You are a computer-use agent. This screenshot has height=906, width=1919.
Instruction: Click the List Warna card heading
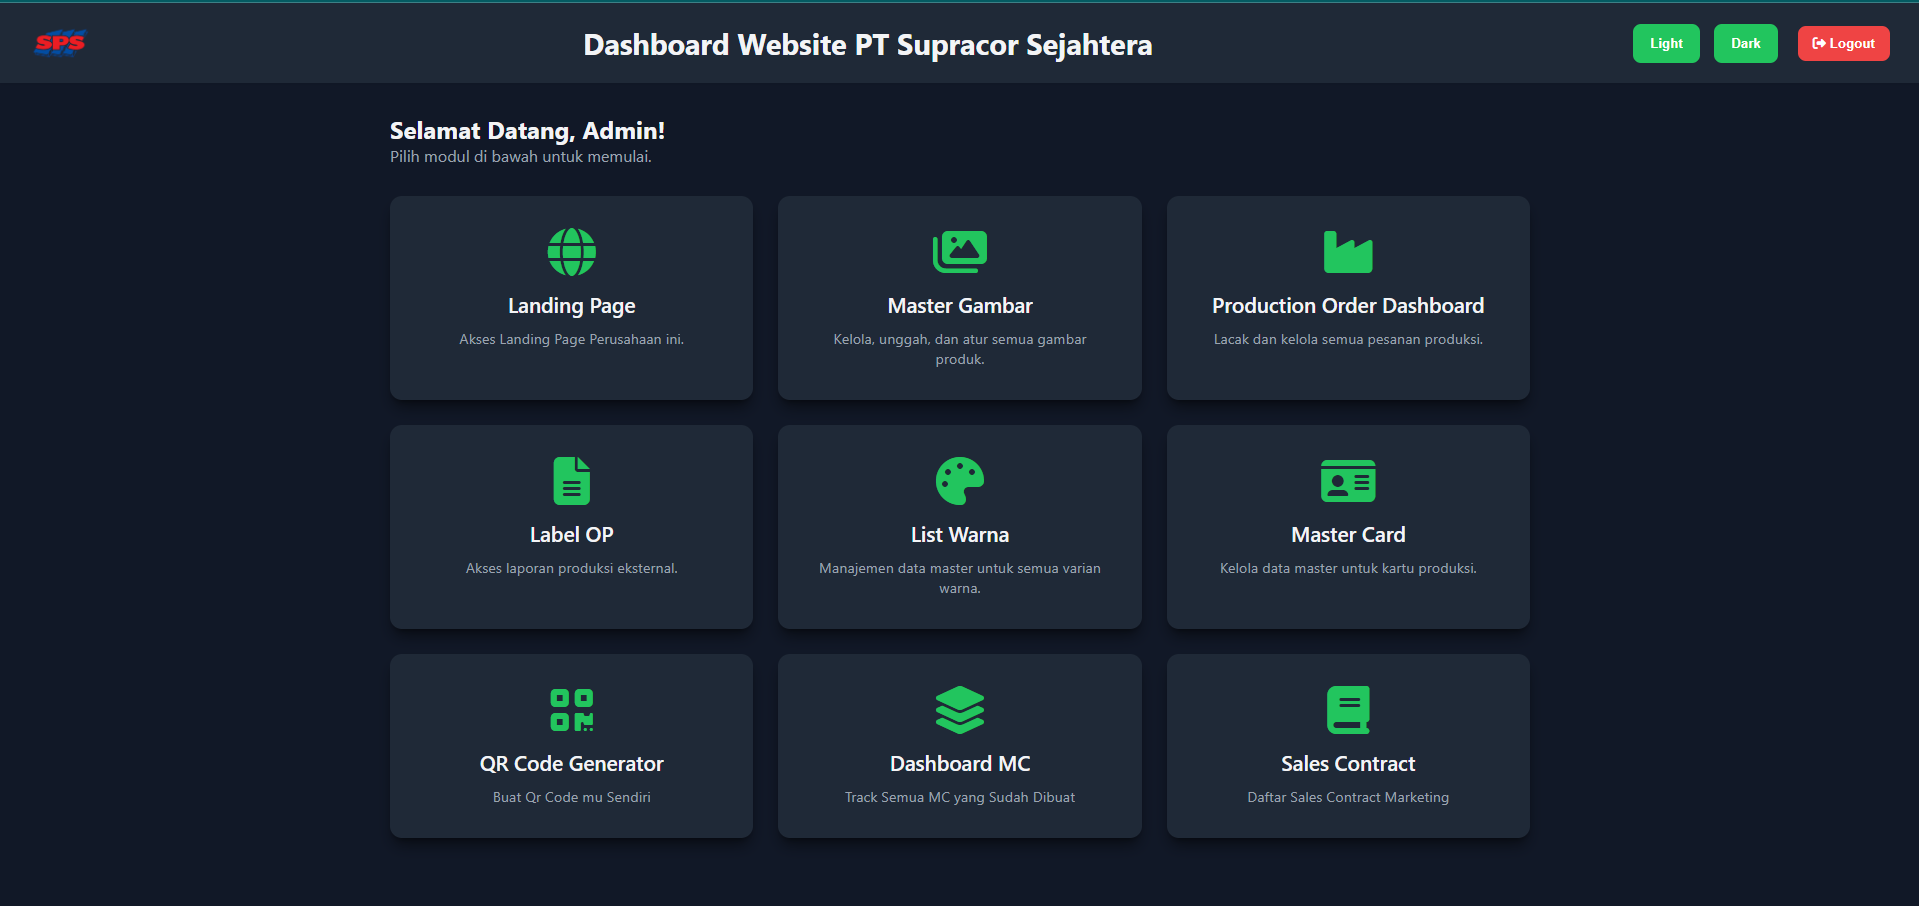[x=959, y=535]
